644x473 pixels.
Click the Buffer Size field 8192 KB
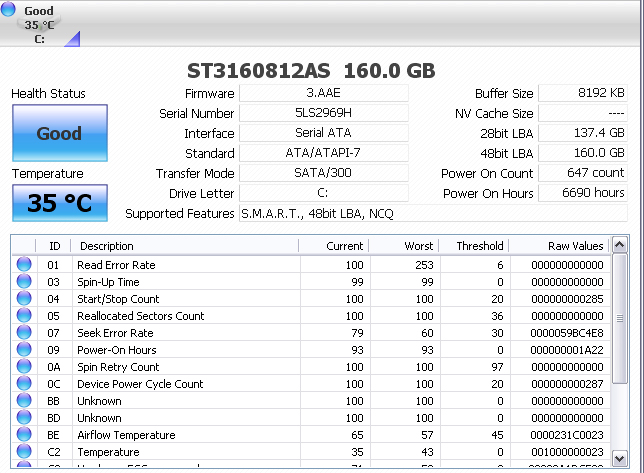(x=583, y=93)
